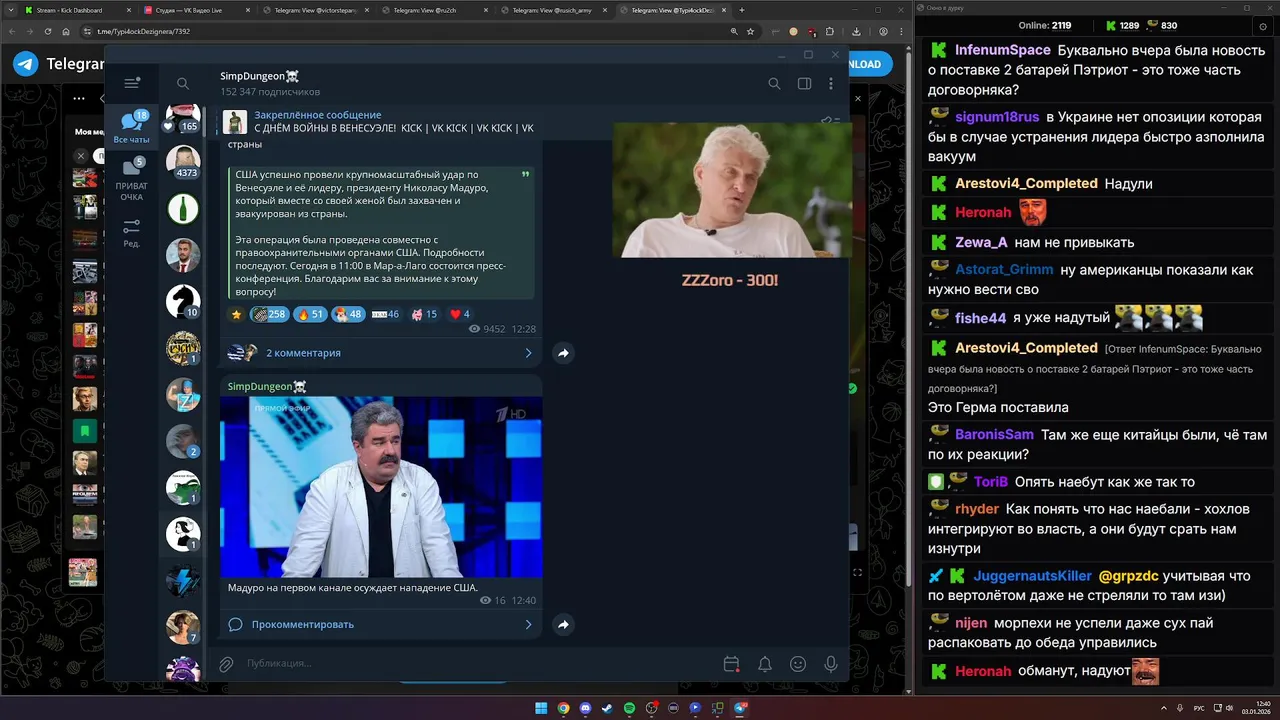The image size is (1280, 720).
Task: Click the voice message microphone icon
Action: coord(831,664)
